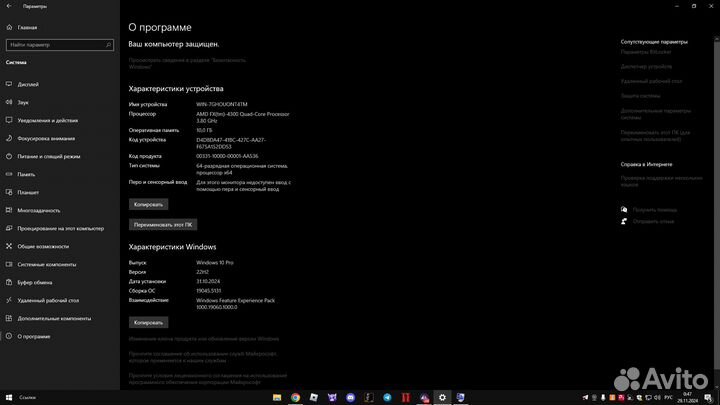Viewport: 720px width, 405px height.
Task: Copy Windows specifications with lower Копировать
Action: [148, 323]
